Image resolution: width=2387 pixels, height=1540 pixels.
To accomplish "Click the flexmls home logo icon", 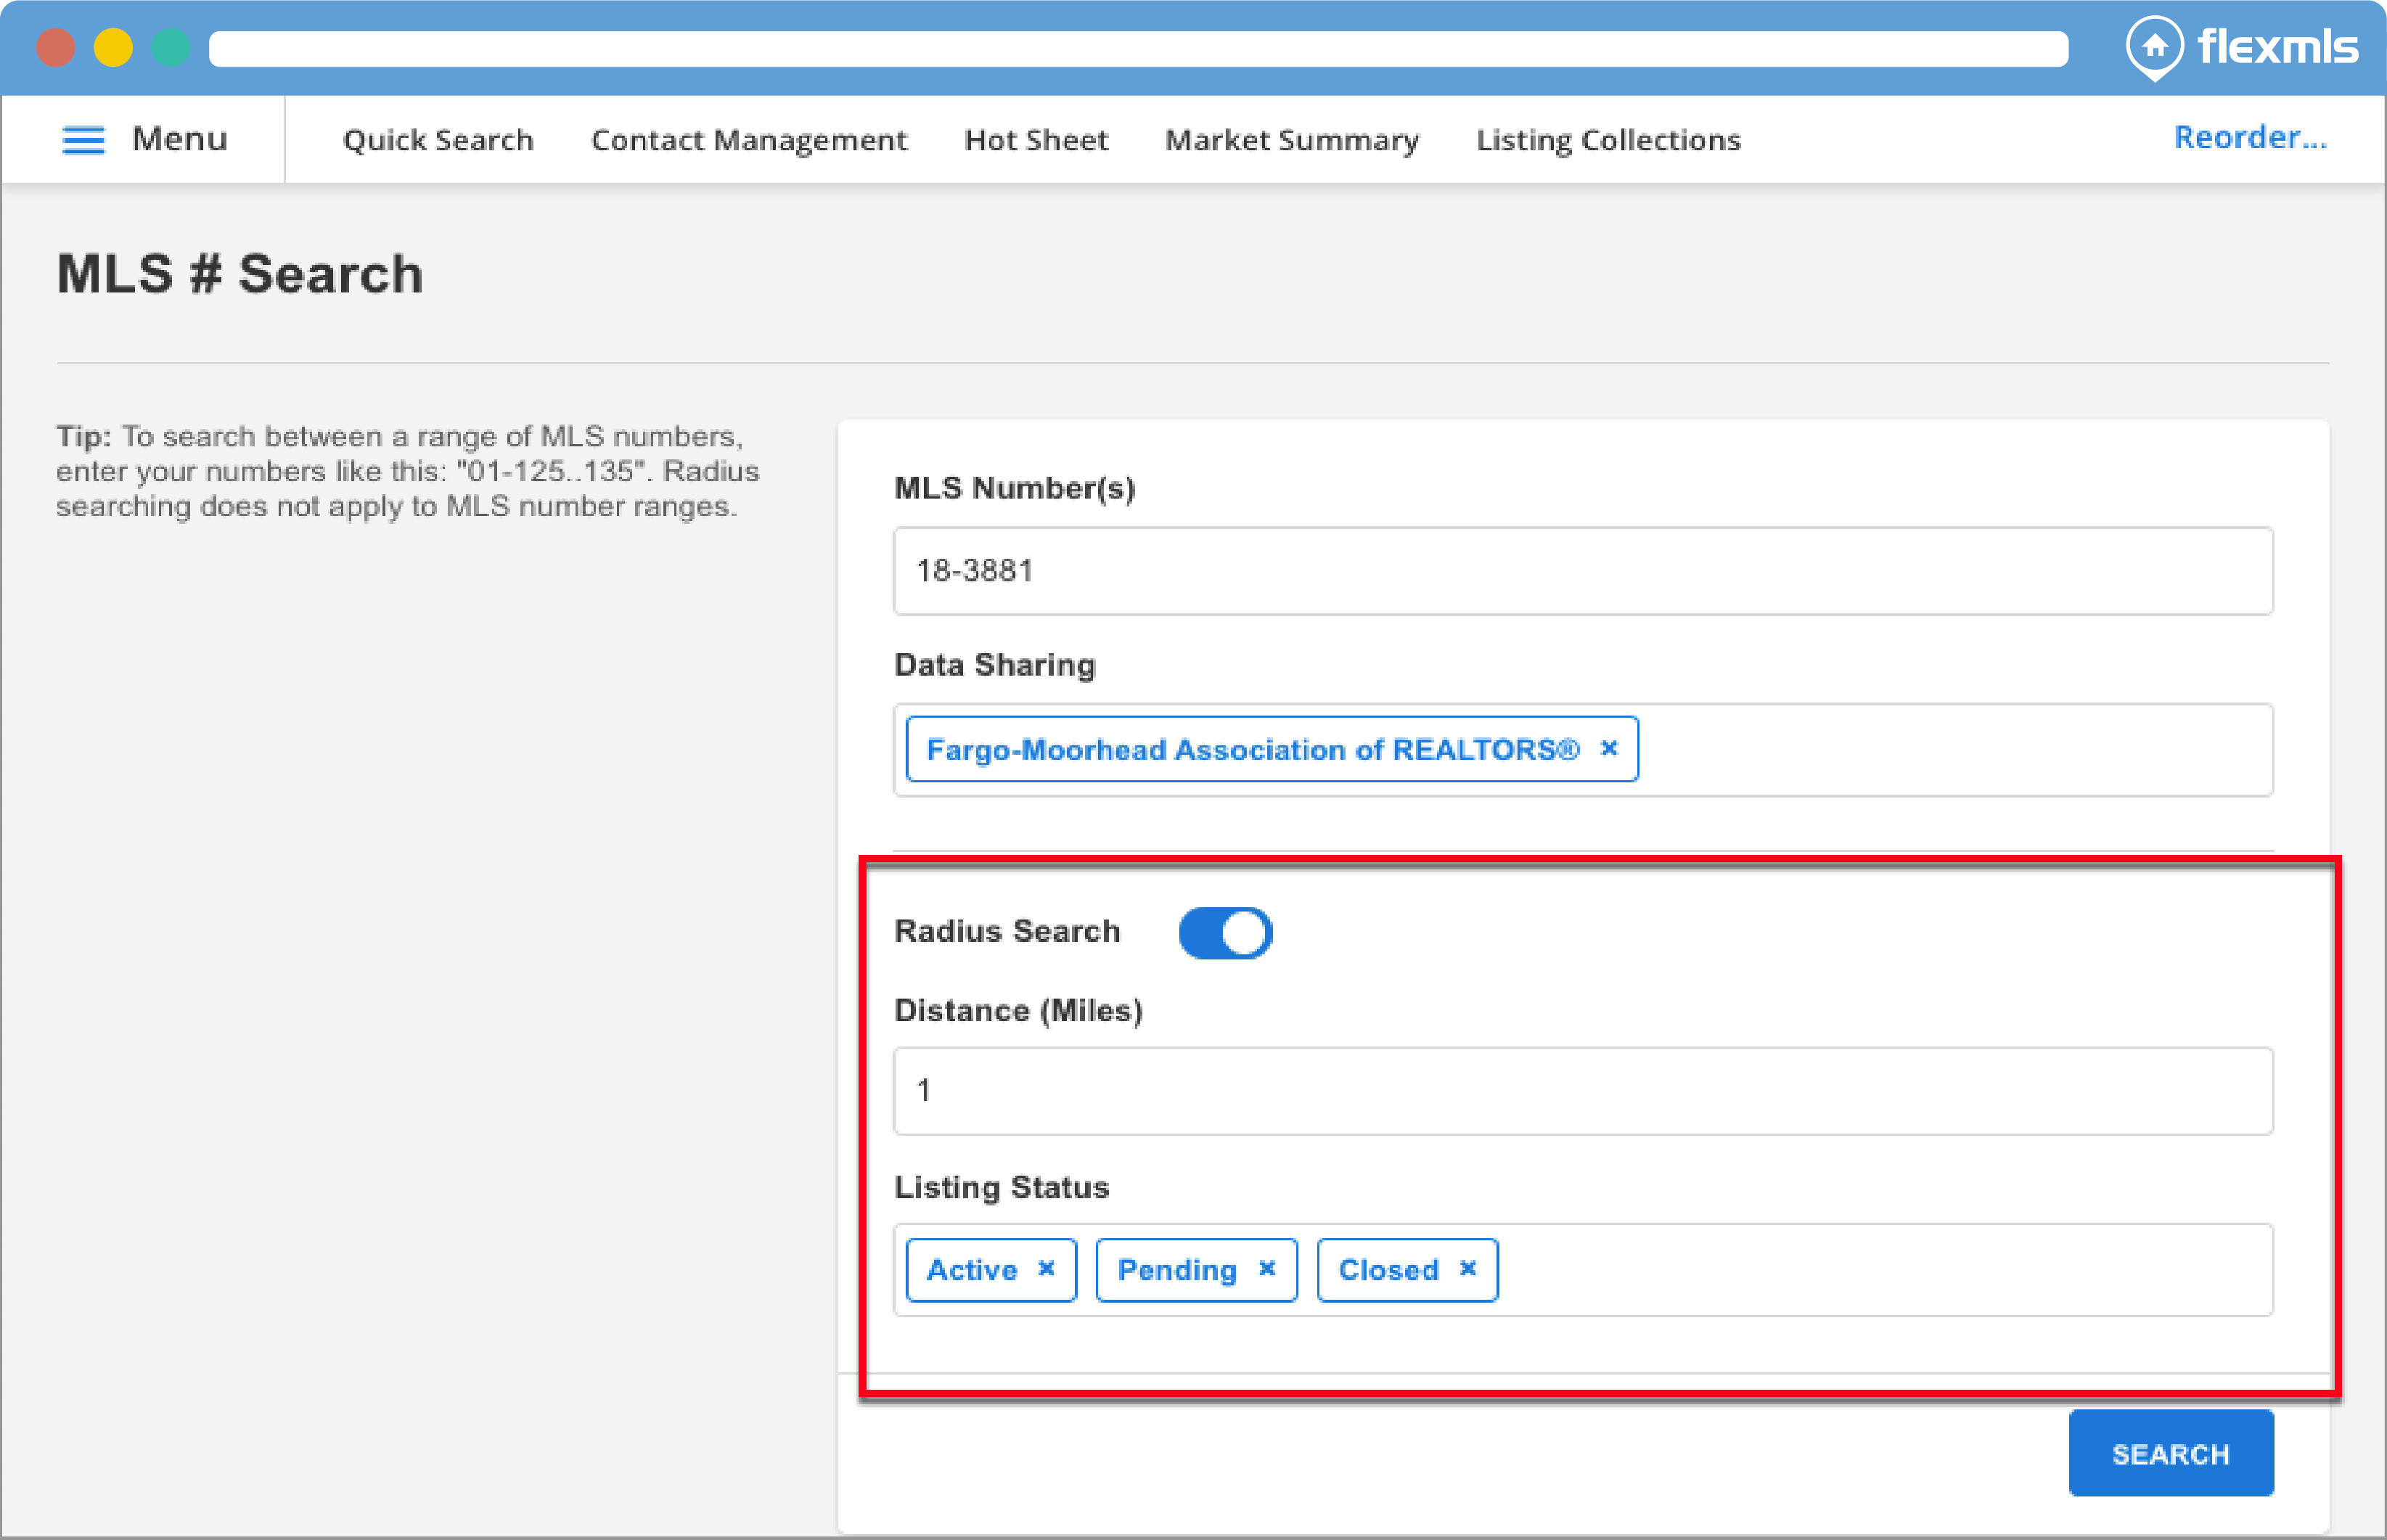I will tap(2154, 46).
